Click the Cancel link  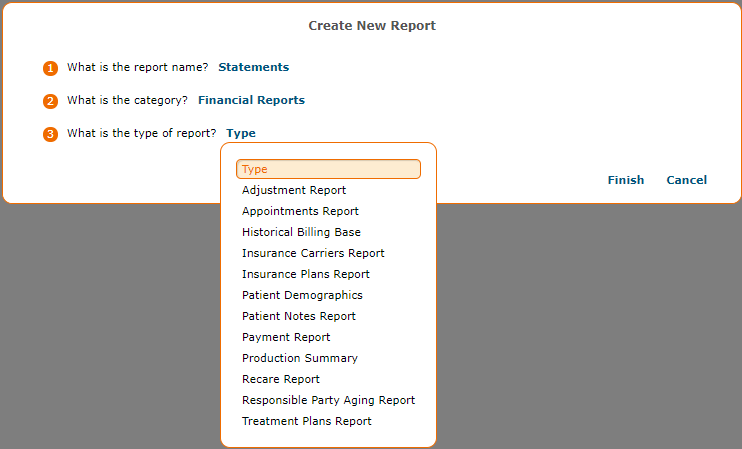[x=687, y=180]
